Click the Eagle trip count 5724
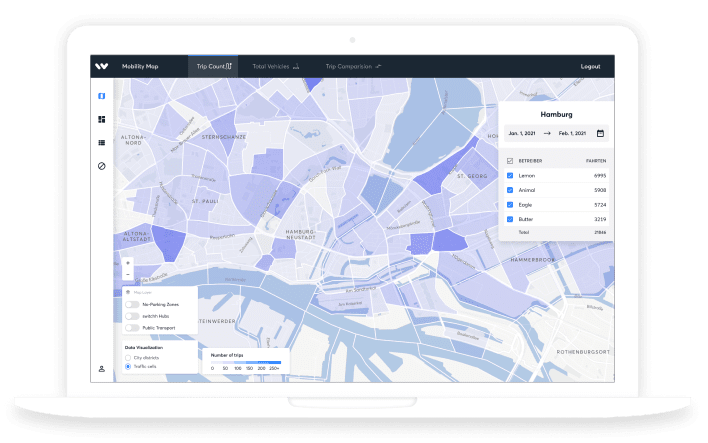 coord(600,205)
